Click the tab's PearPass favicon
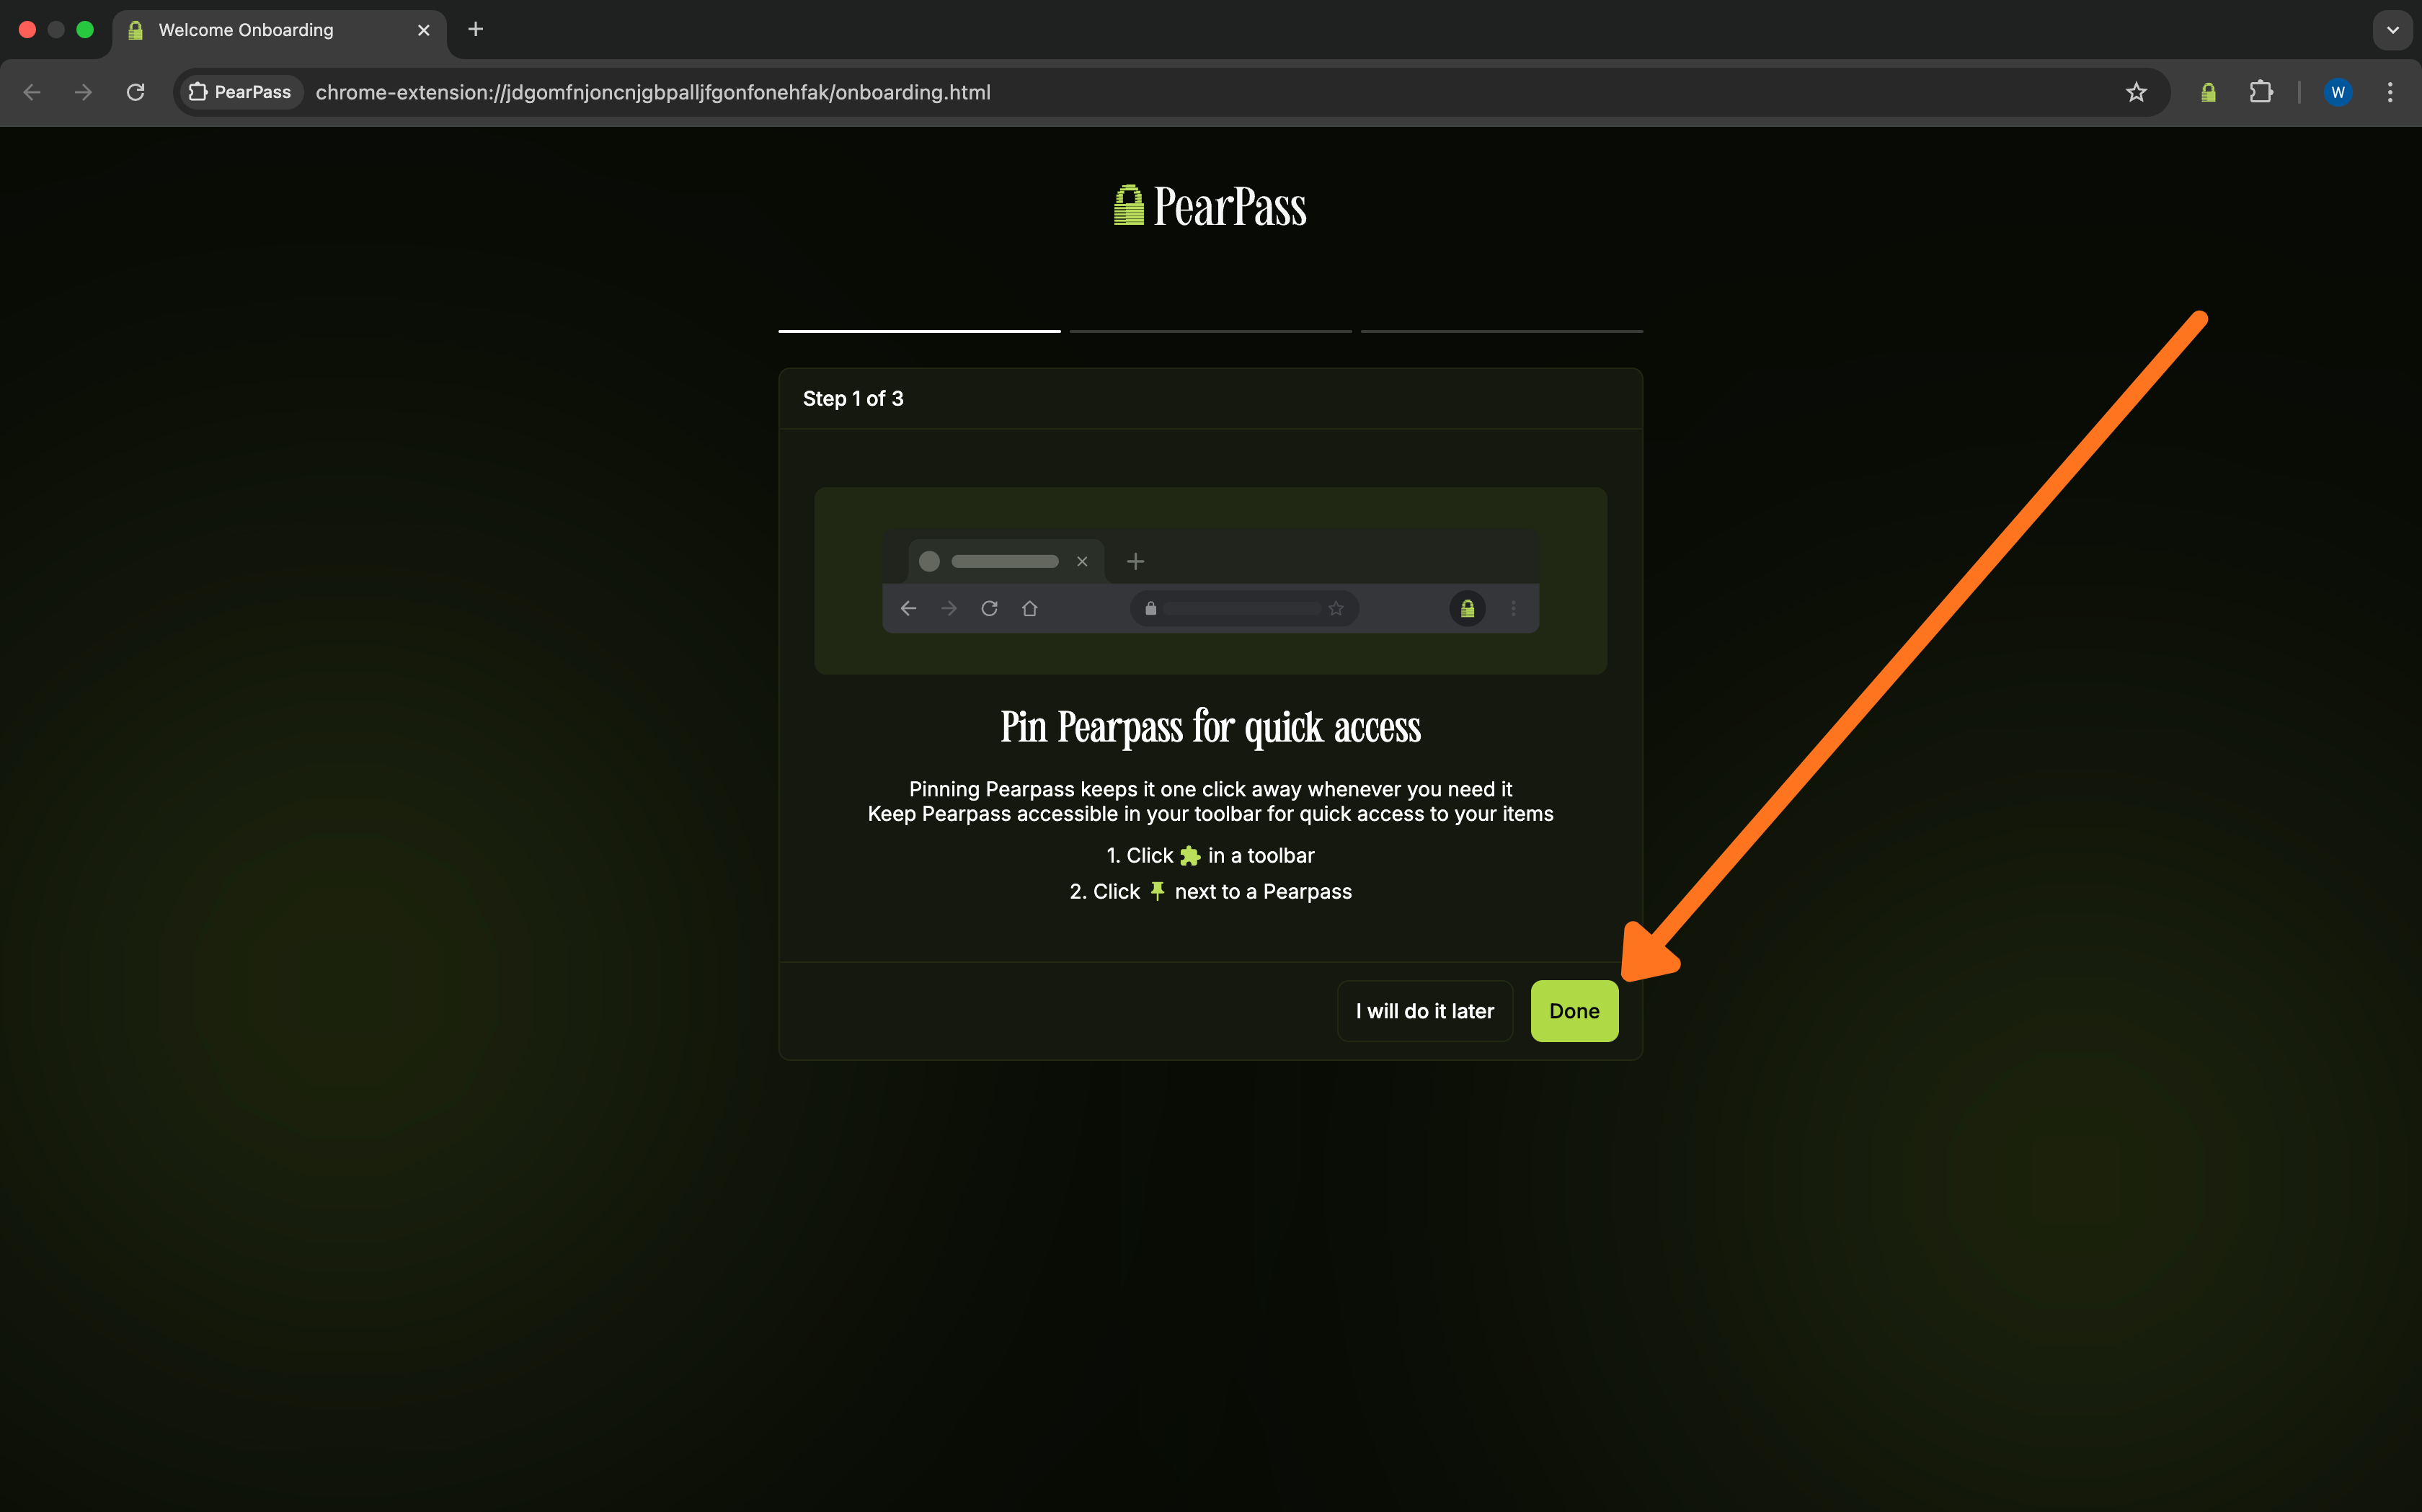The width and height of the screenshot is (2422, 1512). [x=135, y=30]
